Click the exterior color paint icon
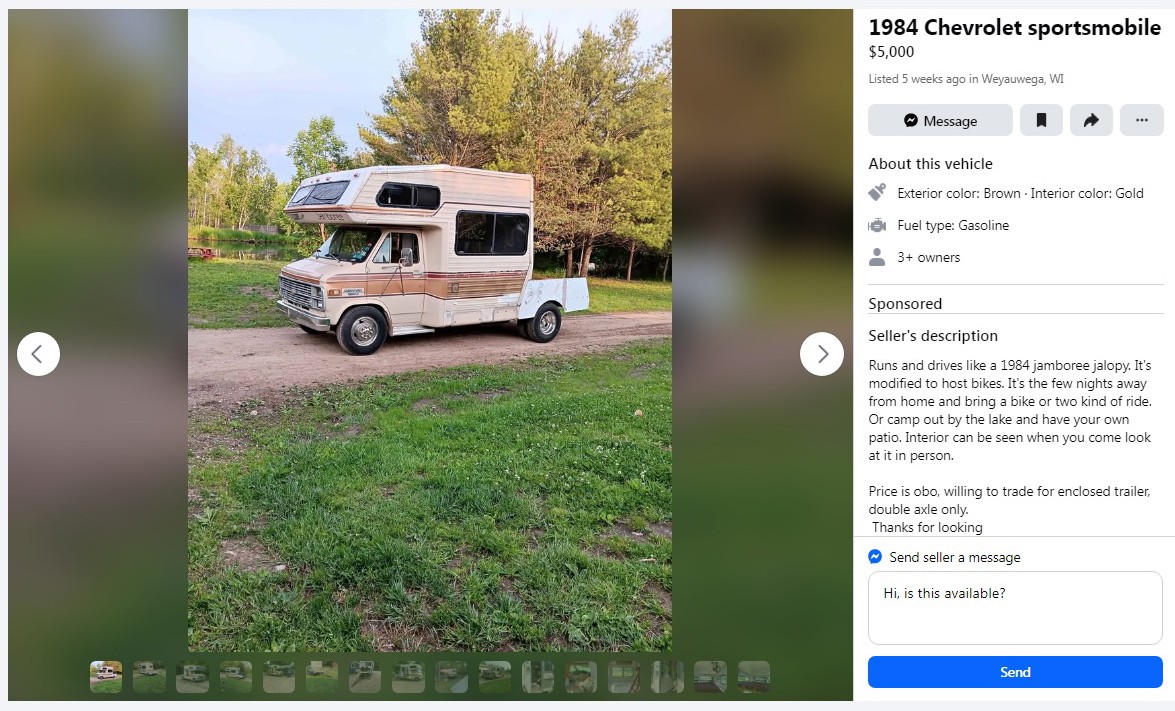 pyautogui.click(x=877, y=193)
